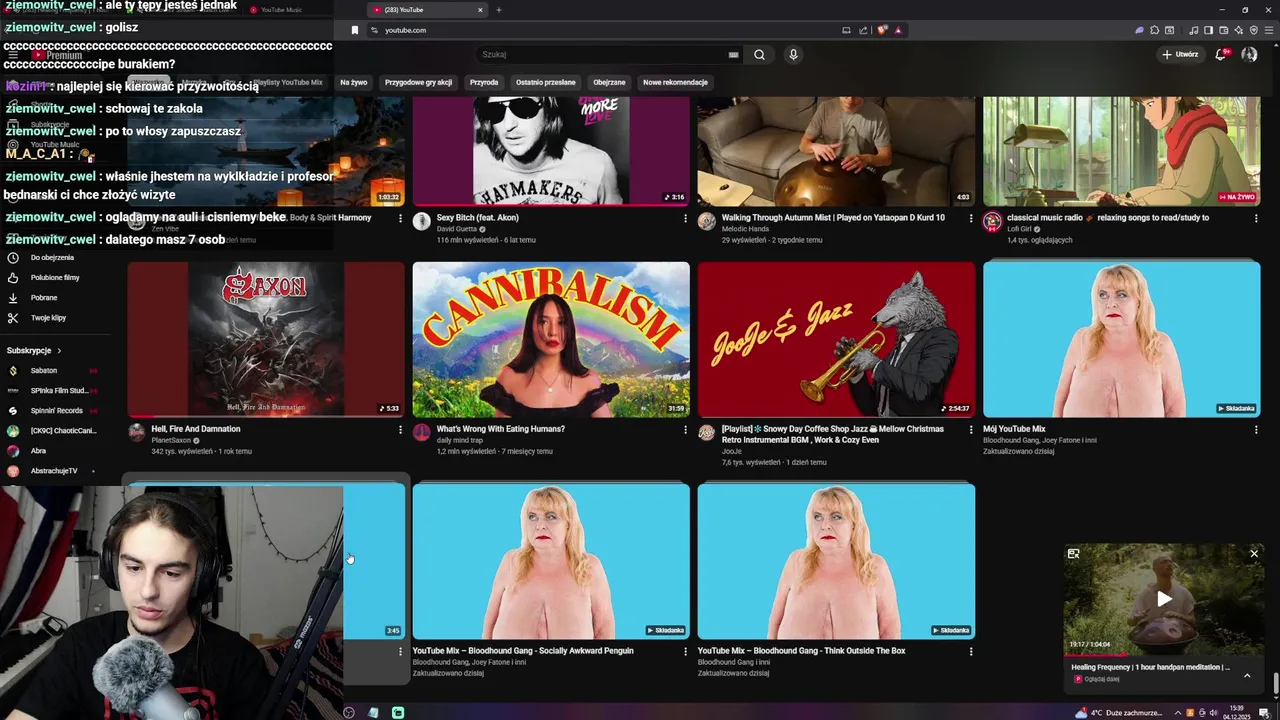
Task: Open Hell, Fire And Damnation options menu
Action: pyautogui.click(x=400, y=430)
